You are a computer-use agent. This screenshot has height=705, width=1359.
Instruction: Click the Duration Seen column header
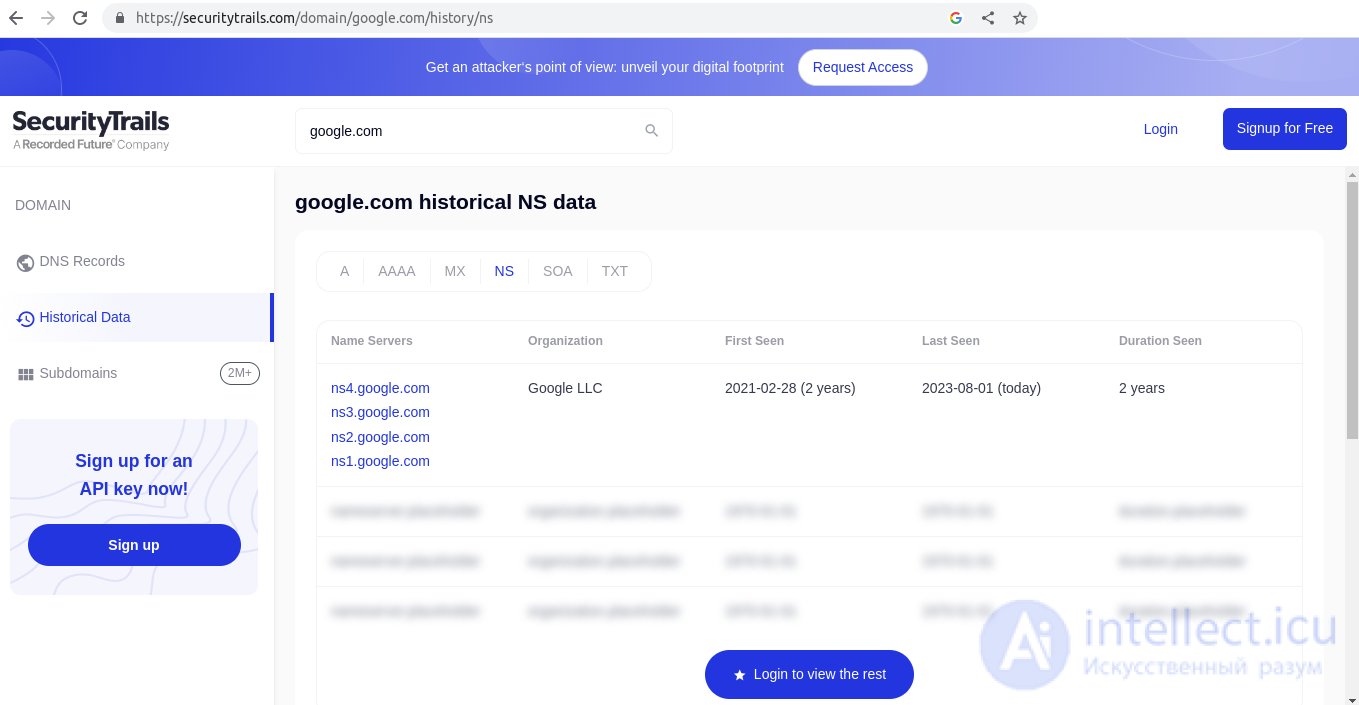point(1160,341)
